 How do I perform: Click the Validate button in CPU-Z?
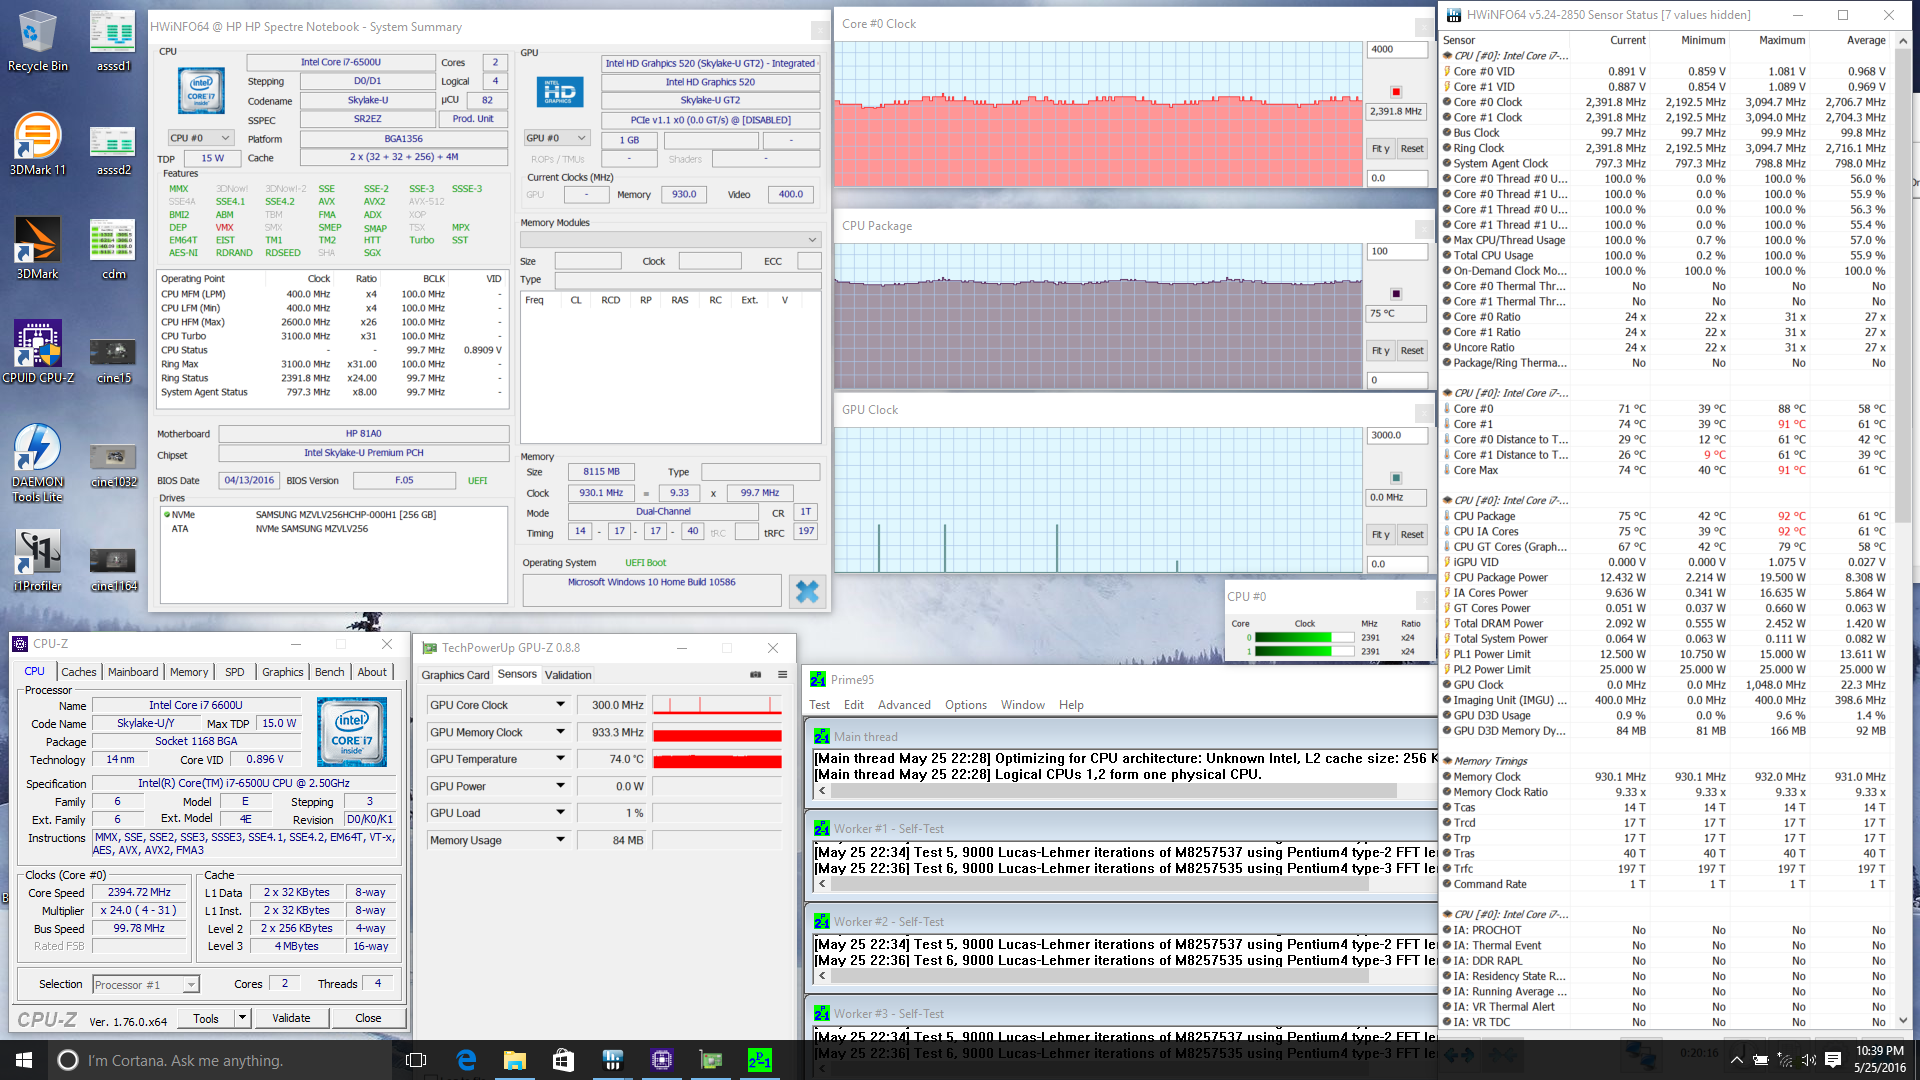point(291,1018)
